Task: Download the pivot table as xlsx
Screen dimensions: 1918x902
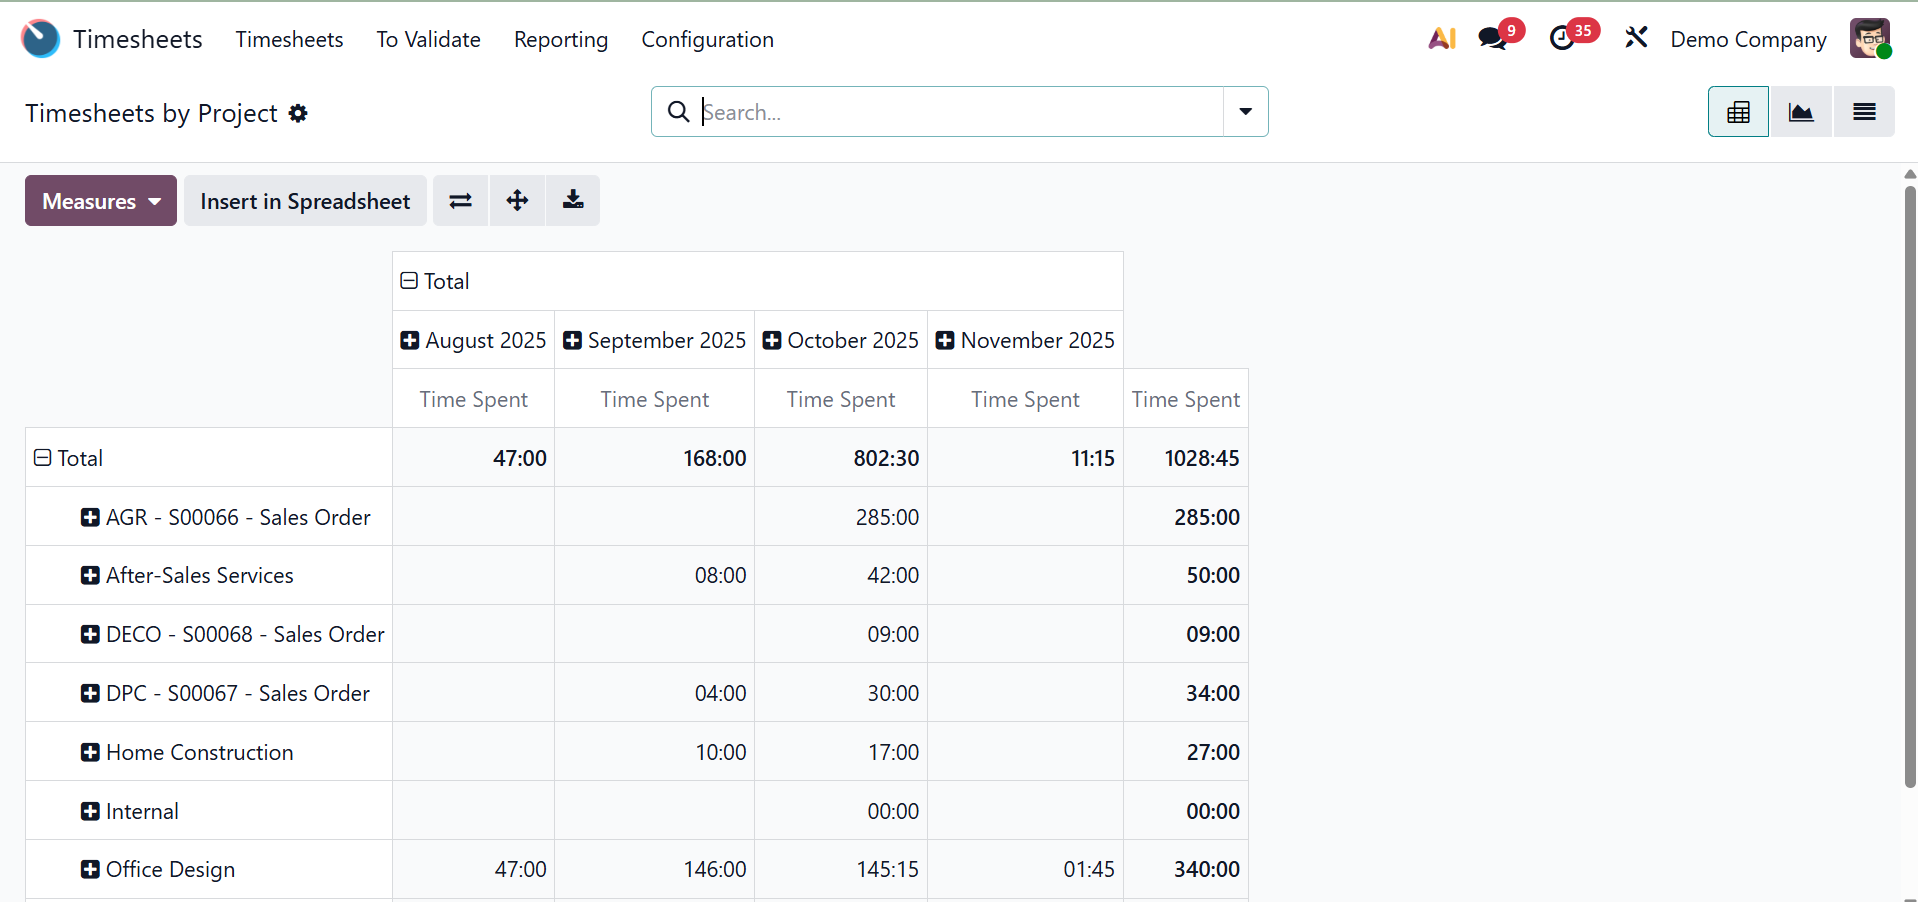Action: pyautogui.click(x=573, y=201)
